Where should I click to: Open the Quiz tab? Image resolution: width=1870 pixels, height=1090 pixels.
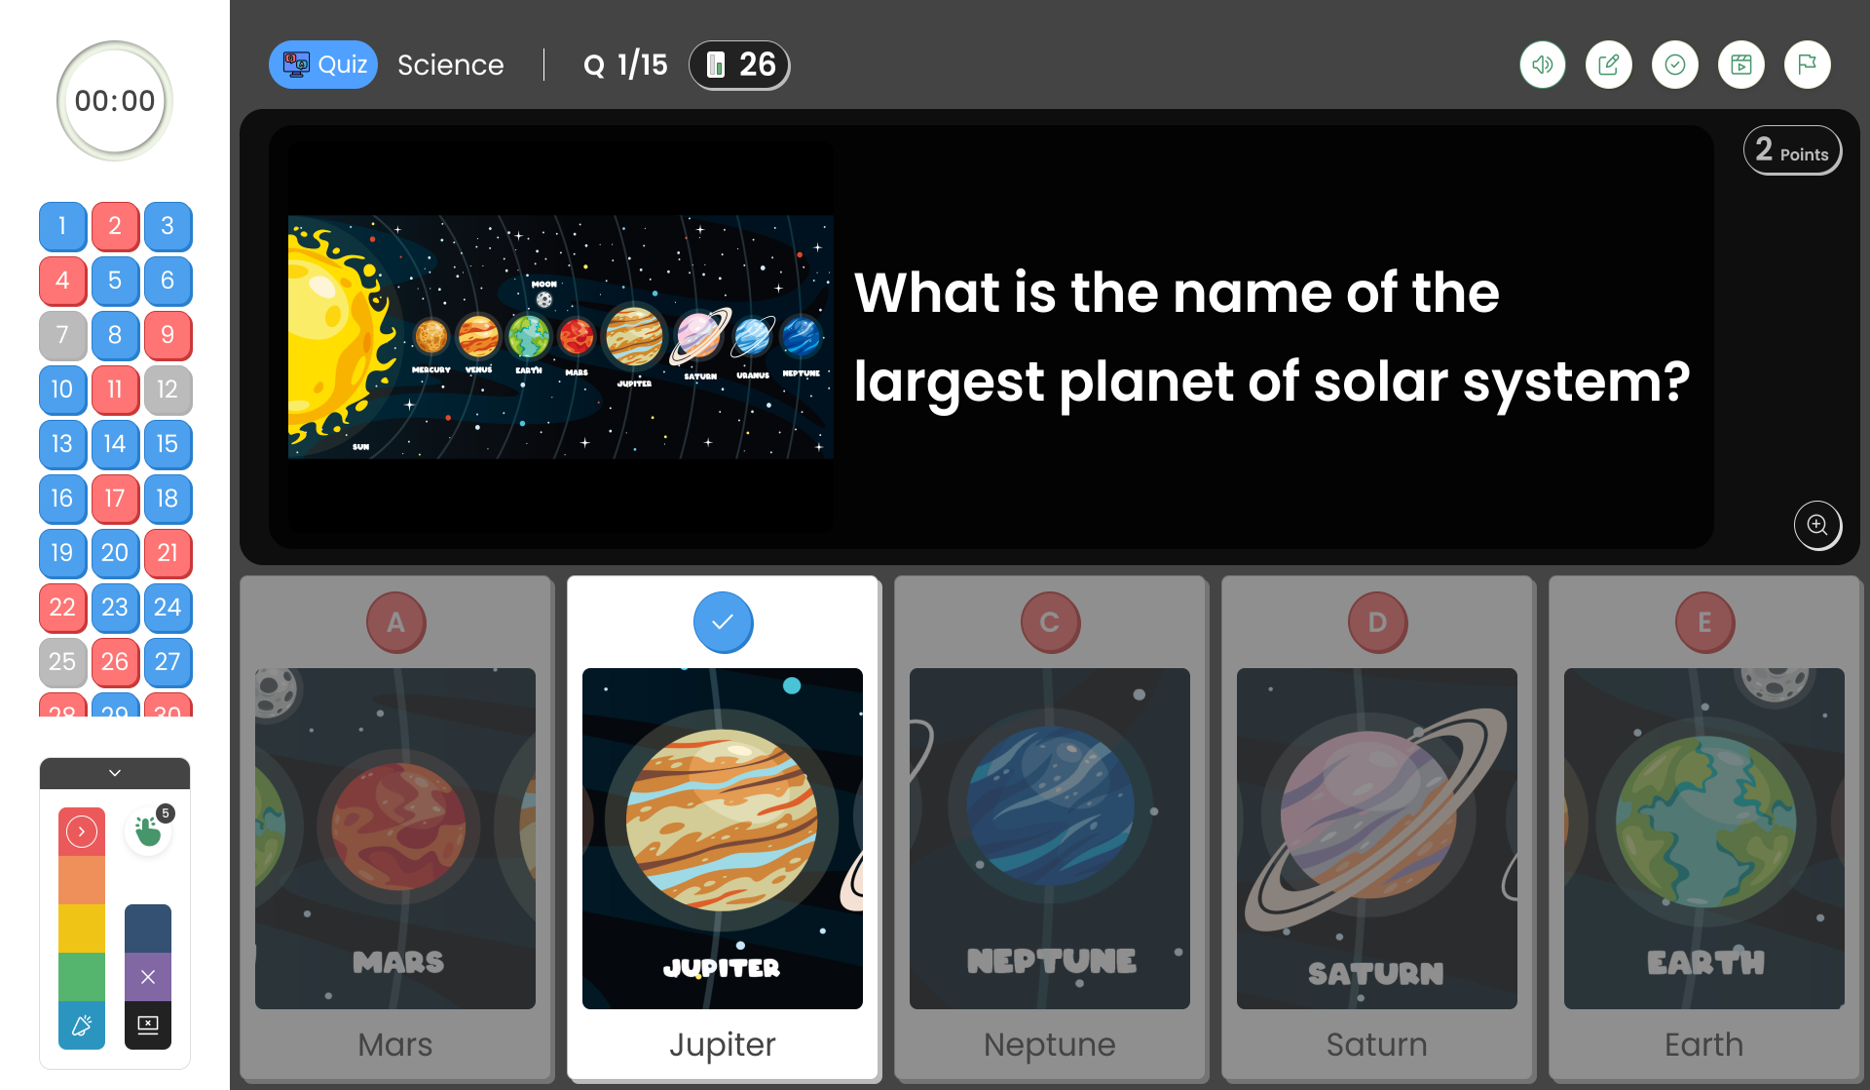click(323, 65)
